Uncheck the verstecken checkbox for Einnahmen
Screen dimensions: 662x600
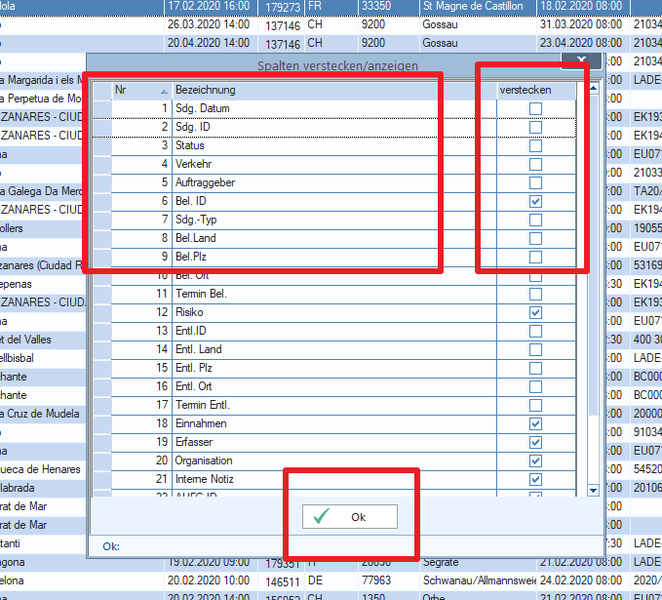pyautogui.click(x=535, y=424)
